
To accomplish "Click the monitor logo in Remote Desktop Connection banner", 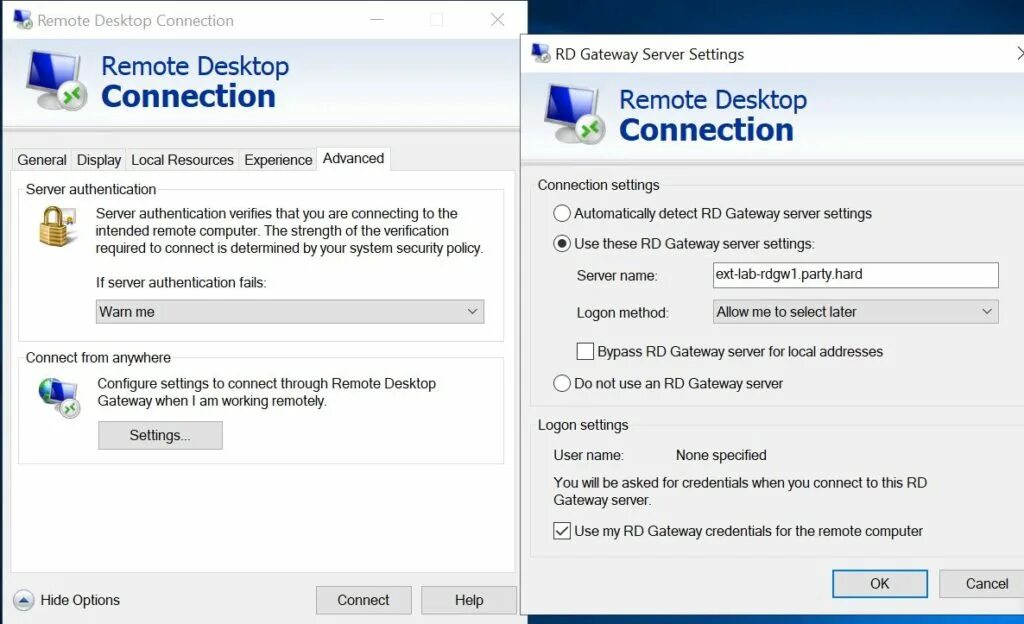I will pyautogui.click(x=56, y=81).
